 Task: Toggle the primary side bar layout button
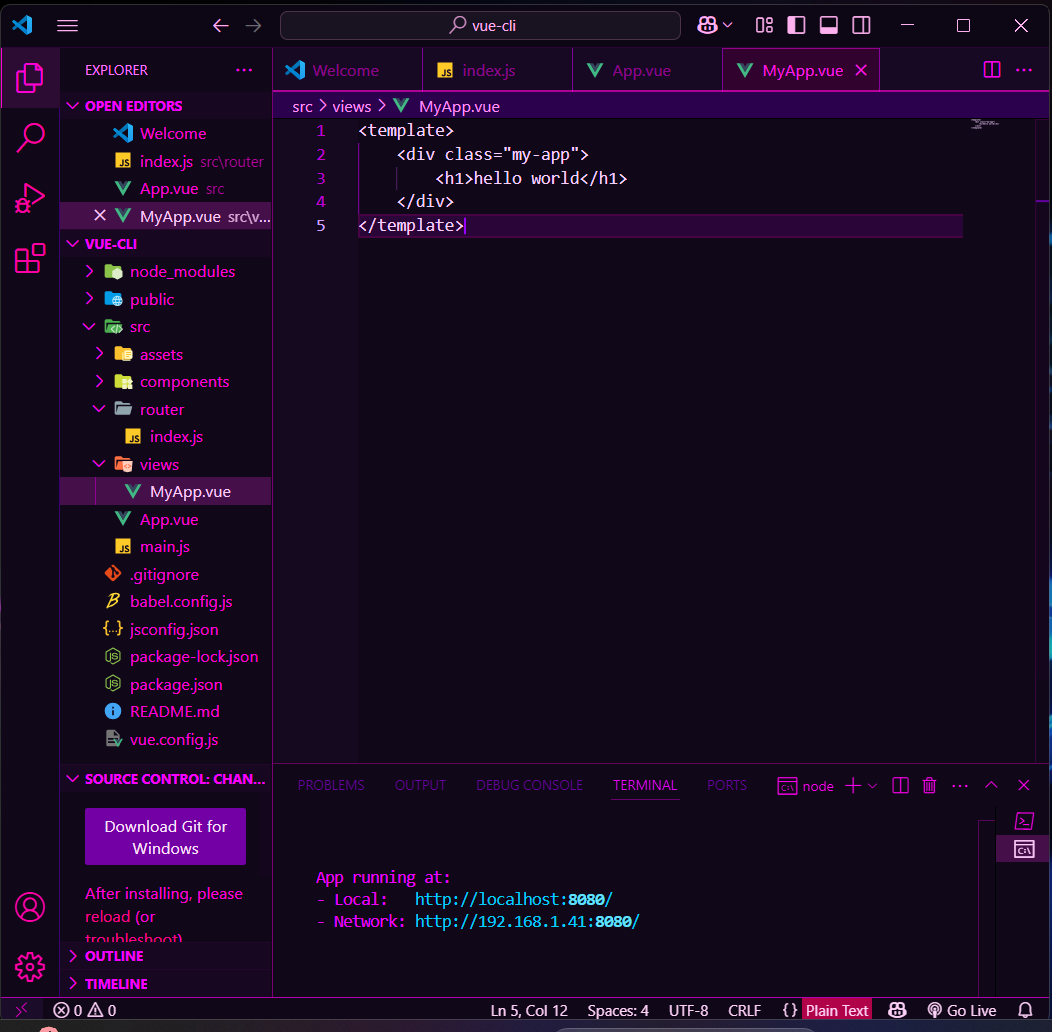point(796,26)
